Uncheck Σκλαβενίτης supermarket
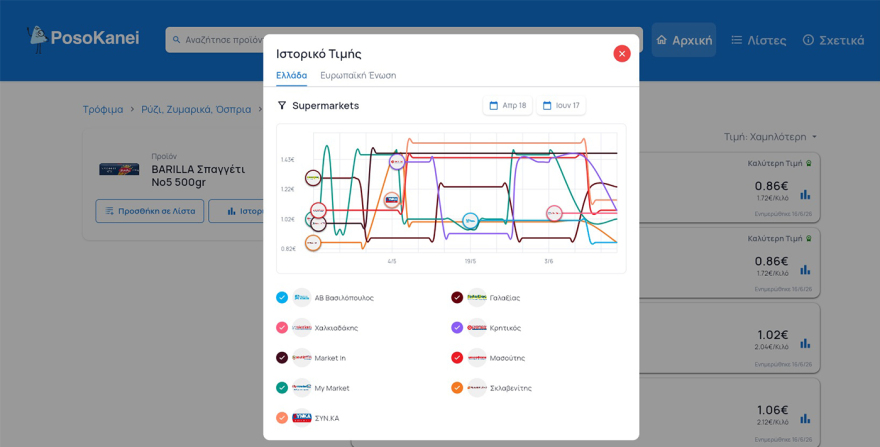 click(x=457, y=388)
